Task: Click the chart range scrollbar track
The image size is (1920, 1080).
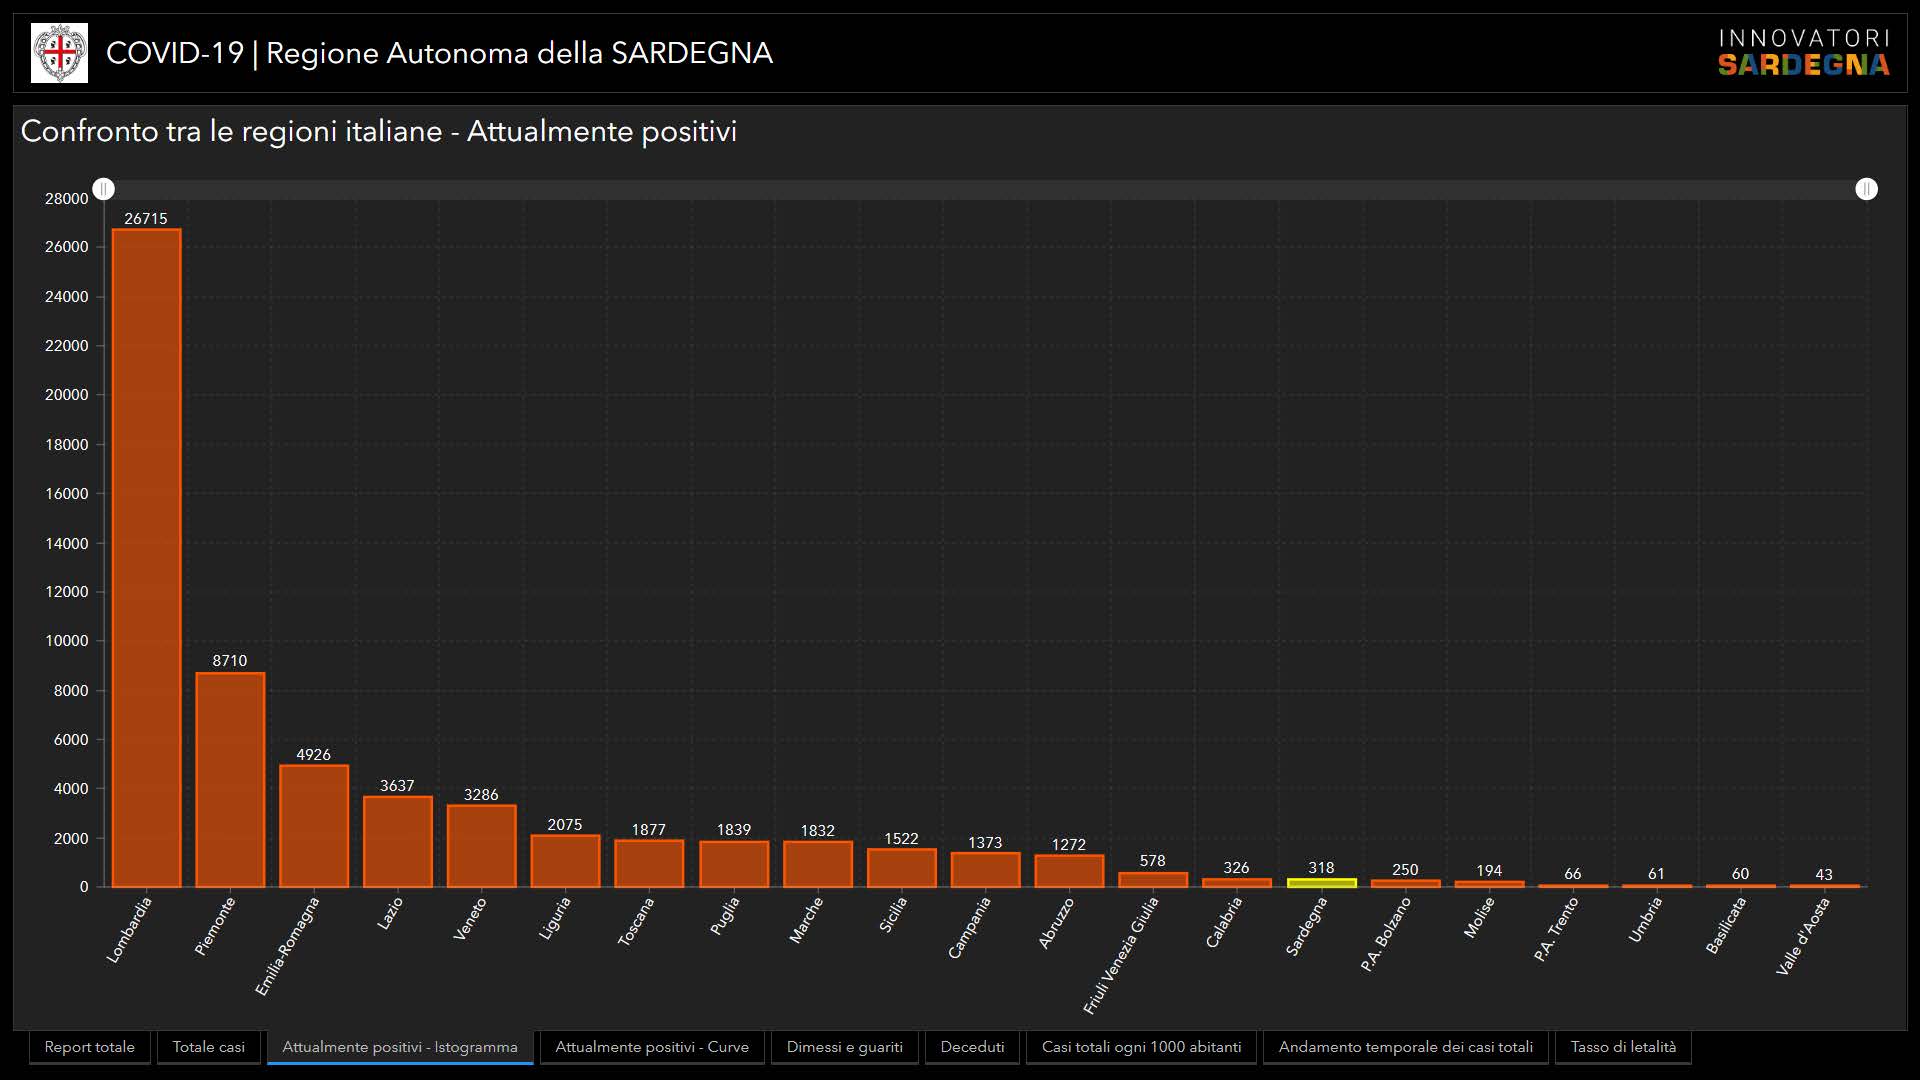Action: (x=985, y=189)
